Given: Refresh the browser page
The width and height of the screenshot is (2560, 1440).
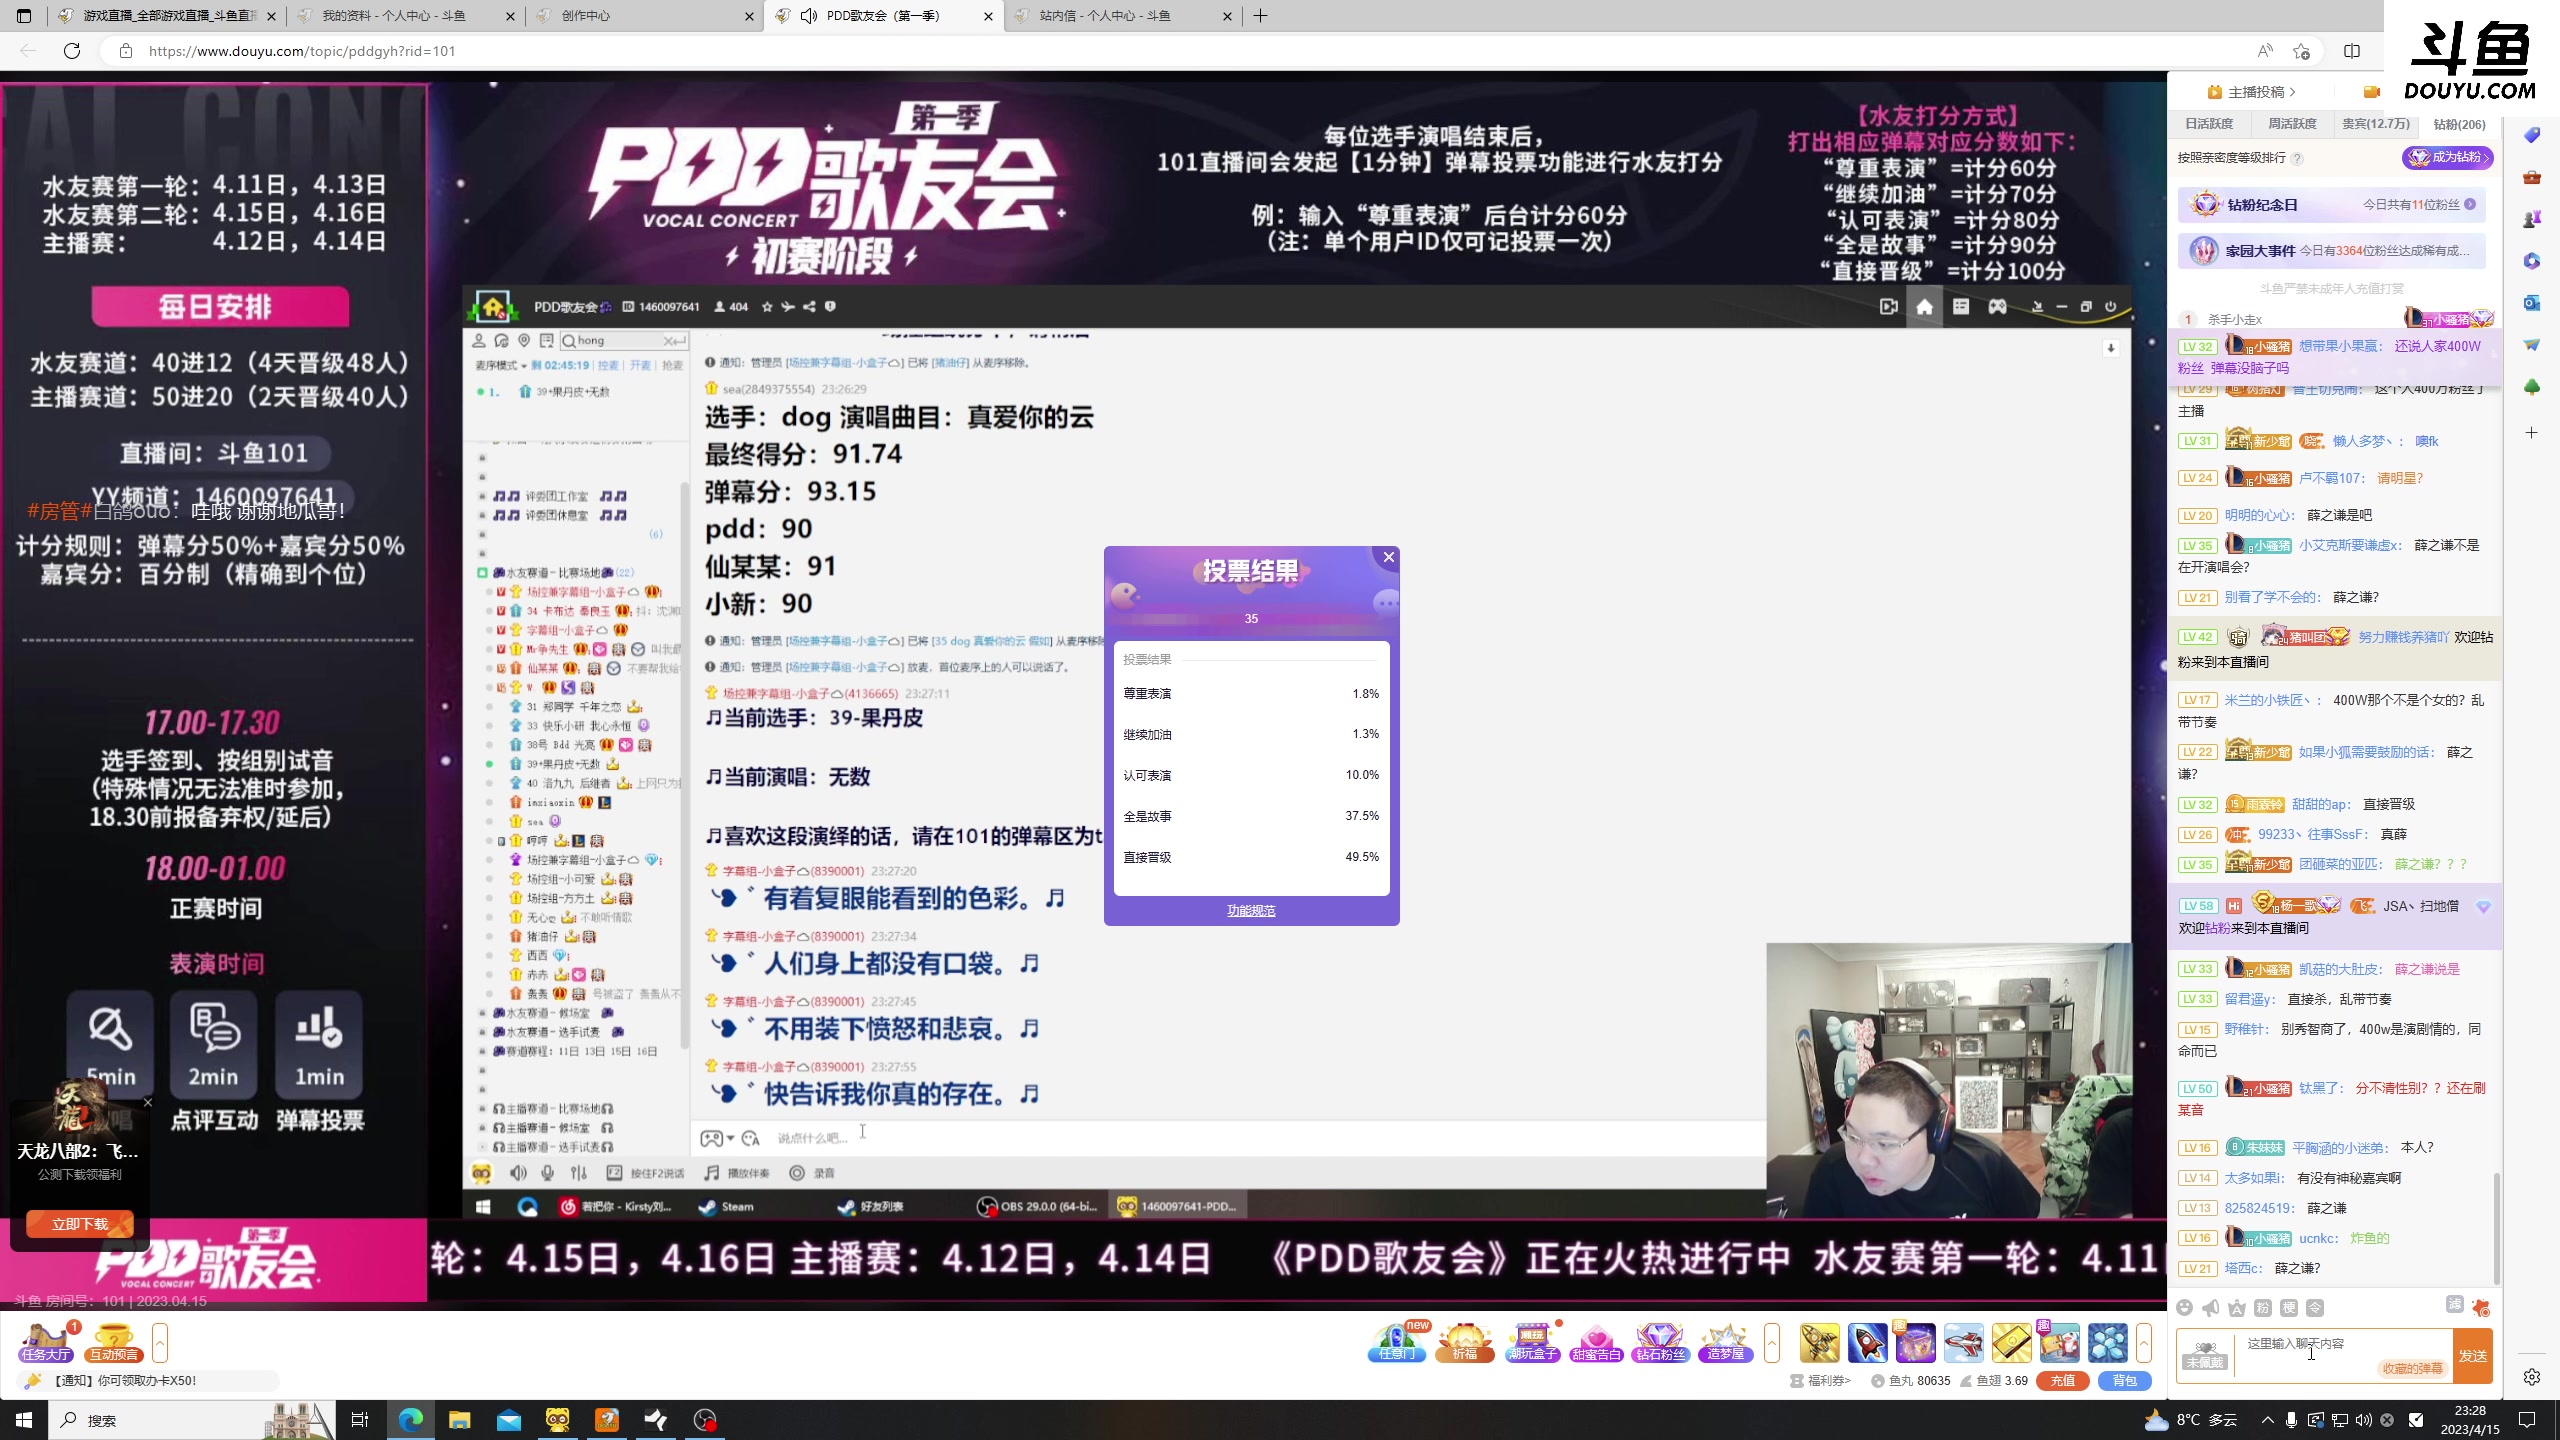Looking at the screenshot, I should tap(72, 51).
